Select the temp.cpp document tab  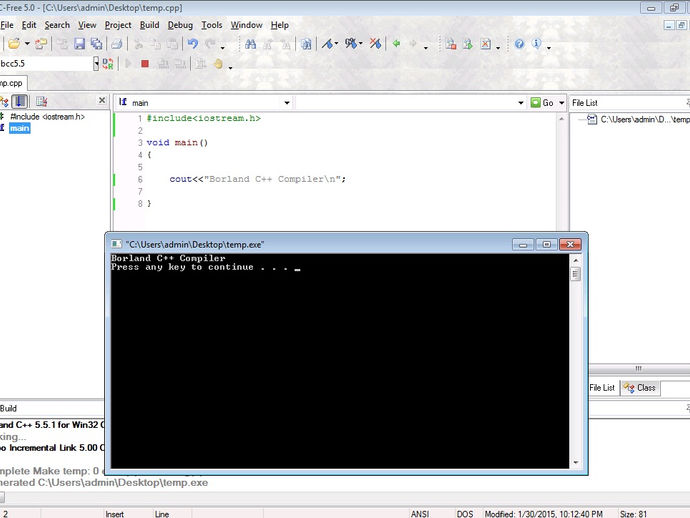[x=11, y=83]
